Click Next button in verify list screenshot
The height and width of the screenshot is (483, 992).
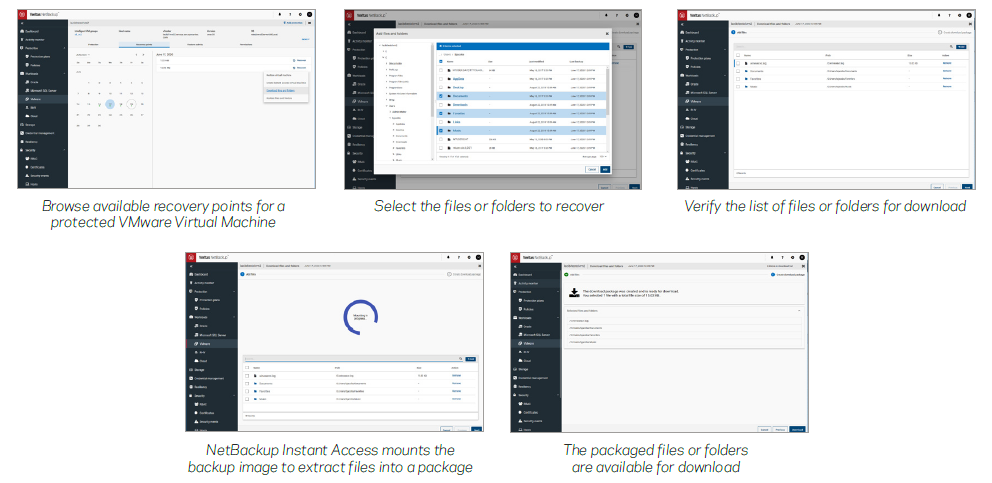(967, 187)
